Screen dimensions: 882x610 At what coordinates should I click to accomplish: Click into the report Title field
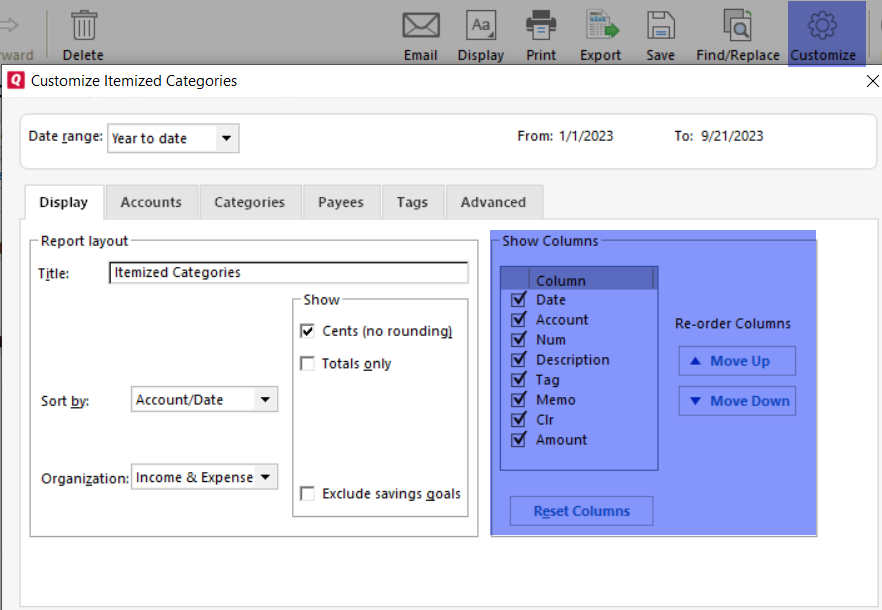point(288,272)
